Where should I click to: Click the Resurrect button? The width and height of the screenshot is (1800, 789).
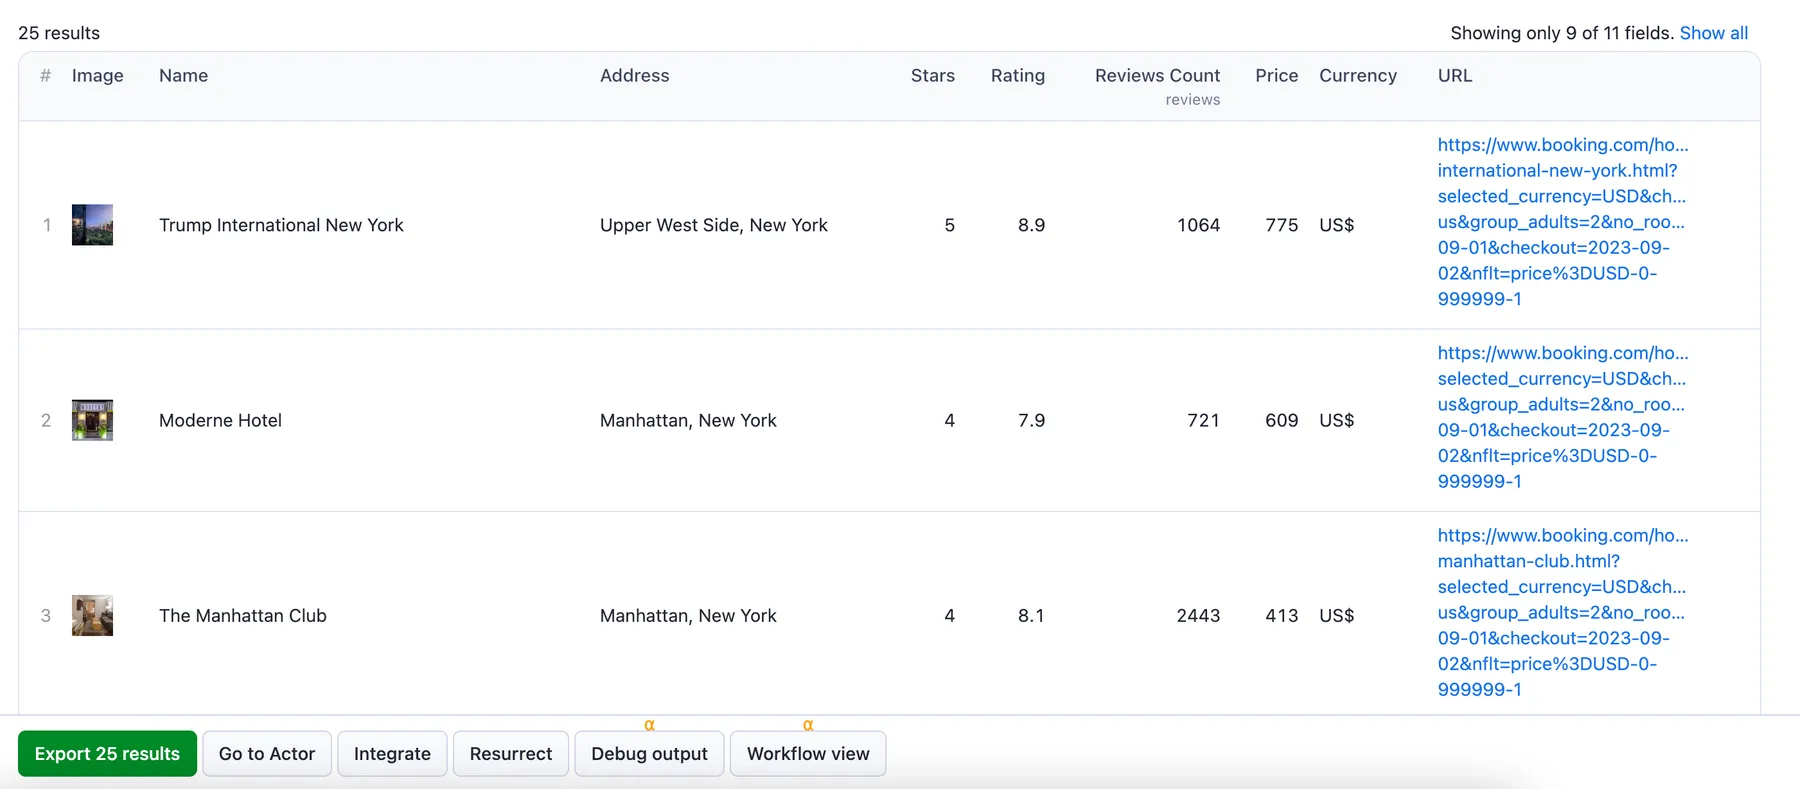[511, 754]
